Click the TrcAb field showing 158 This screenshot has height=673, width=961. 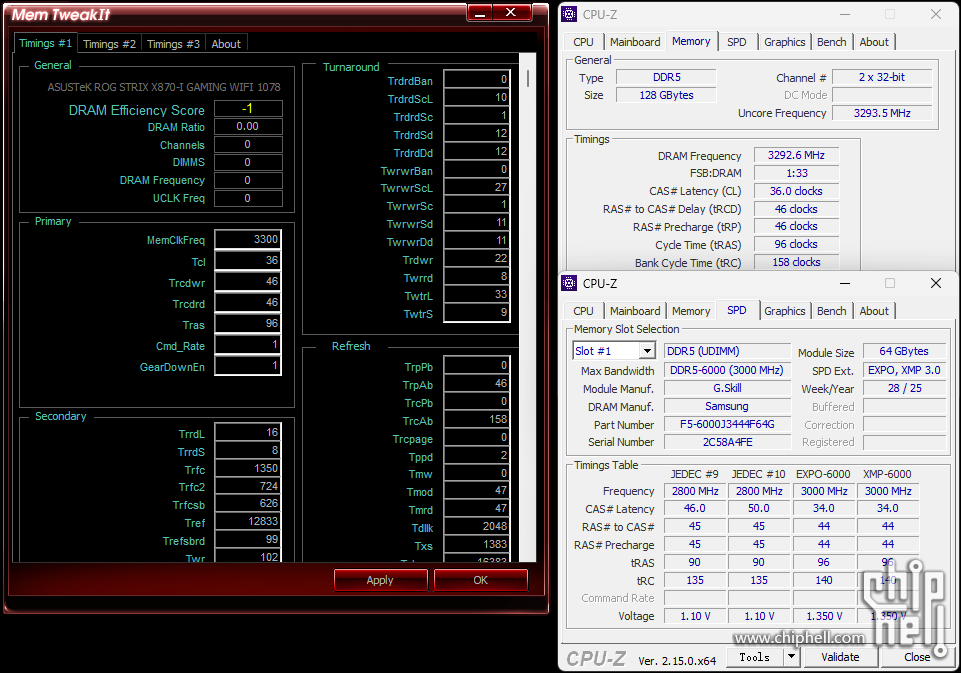click(x=476, y=419)
